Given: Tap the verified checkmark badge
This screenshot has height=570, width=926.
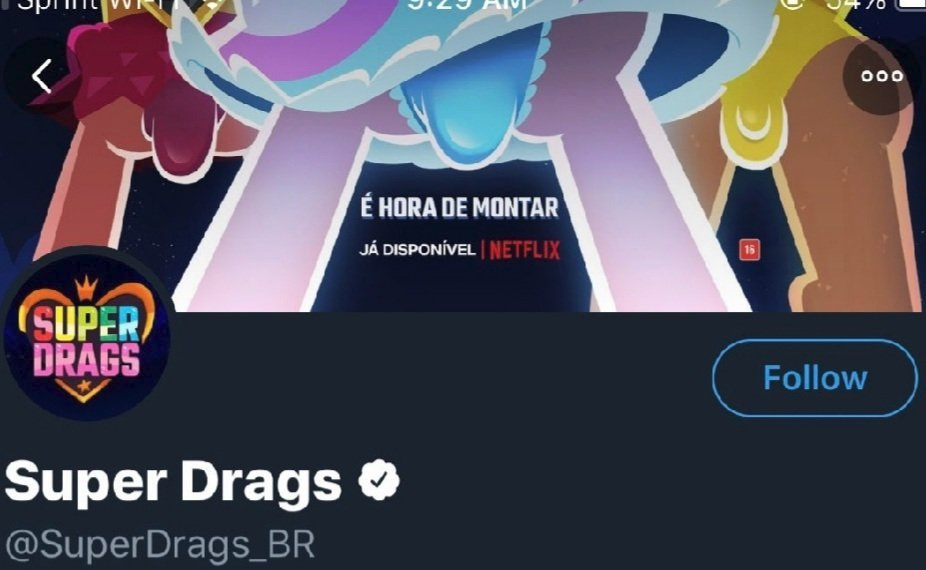Looking at the screenshot, I should click(x=379, y=480).
